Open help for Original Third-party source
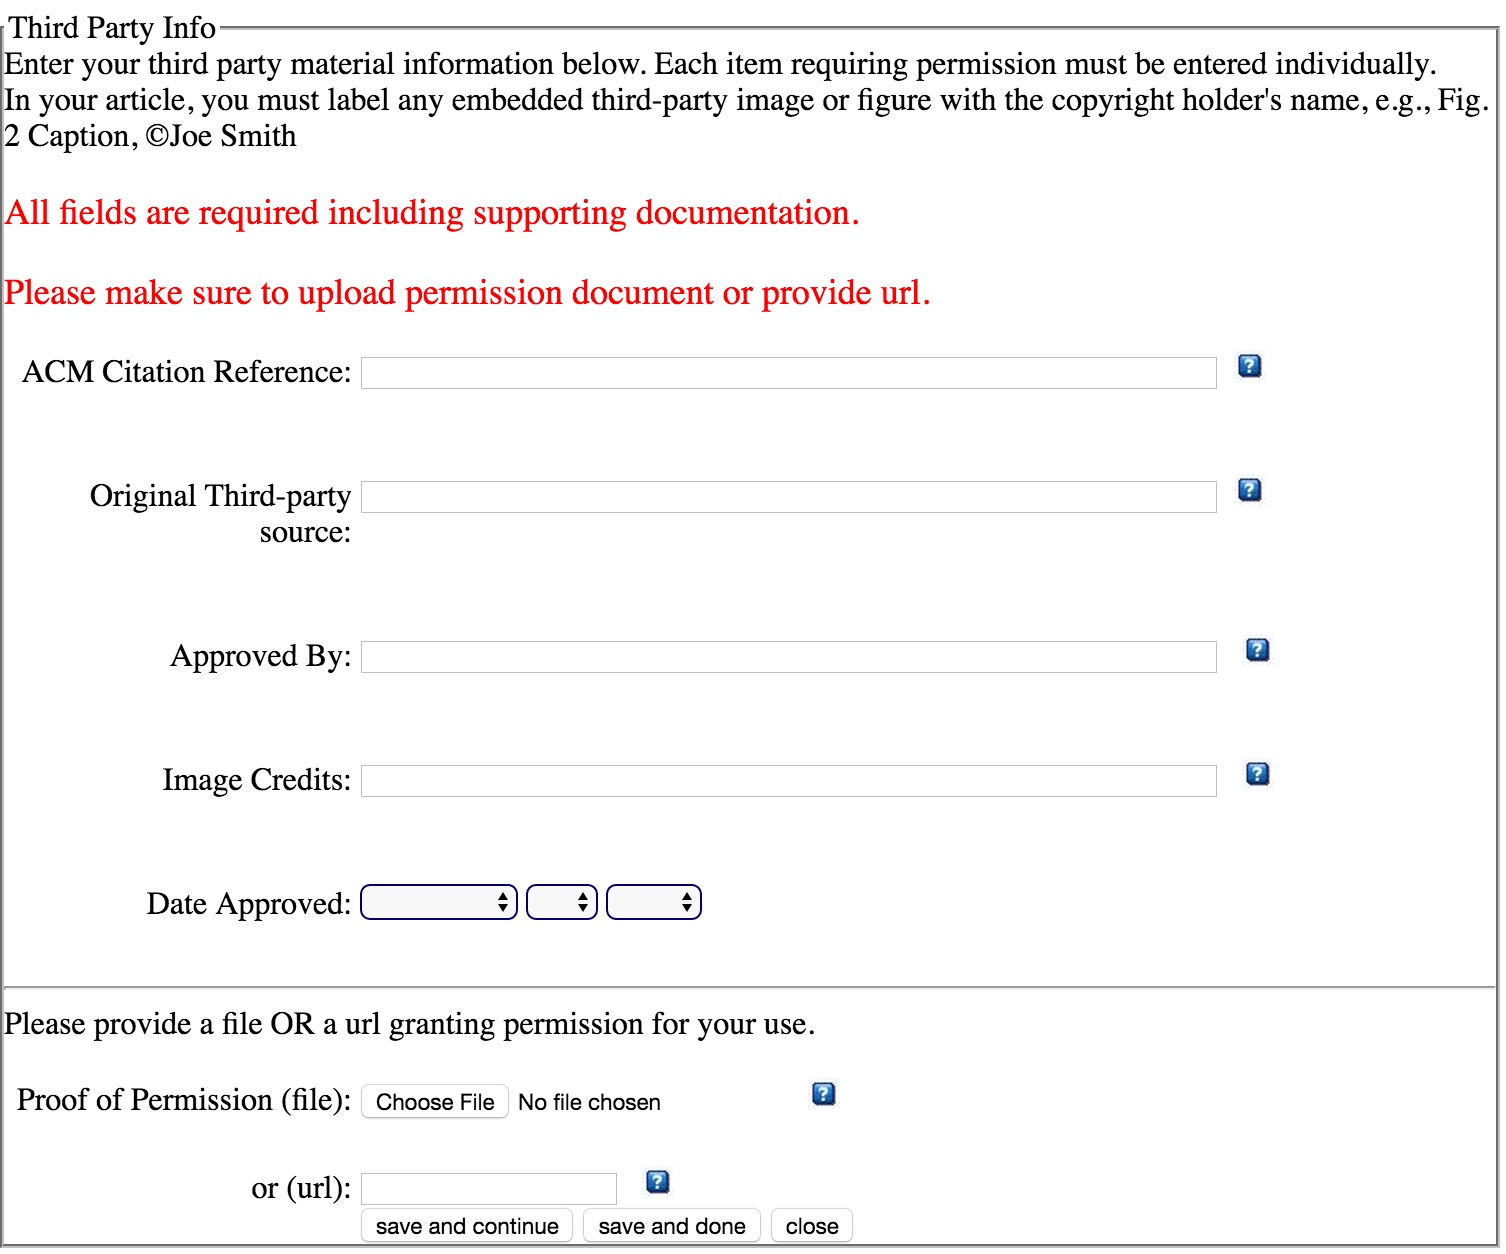 click(x=1249, y=491)
